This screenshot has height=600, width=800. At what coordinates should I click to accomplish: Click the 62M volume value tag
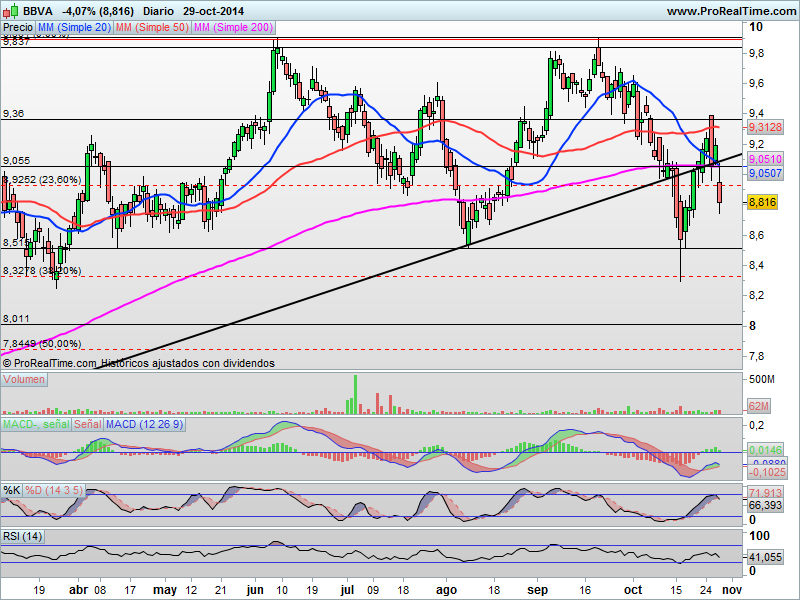tap(759, 407)
